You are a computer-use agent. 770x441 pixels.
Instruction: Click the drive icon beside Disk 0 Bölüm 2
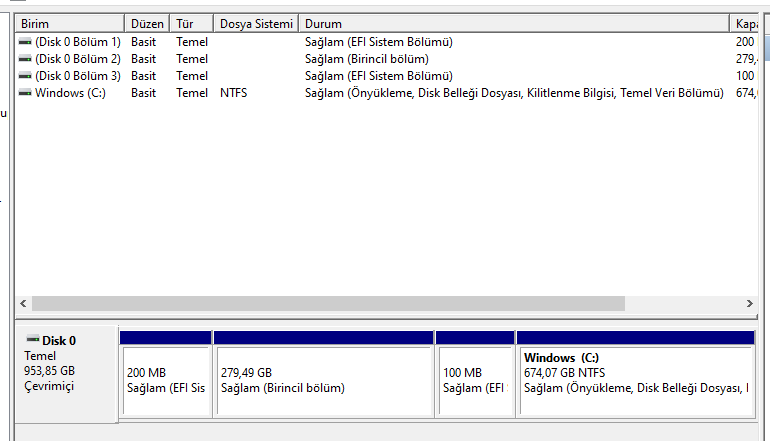25,59
